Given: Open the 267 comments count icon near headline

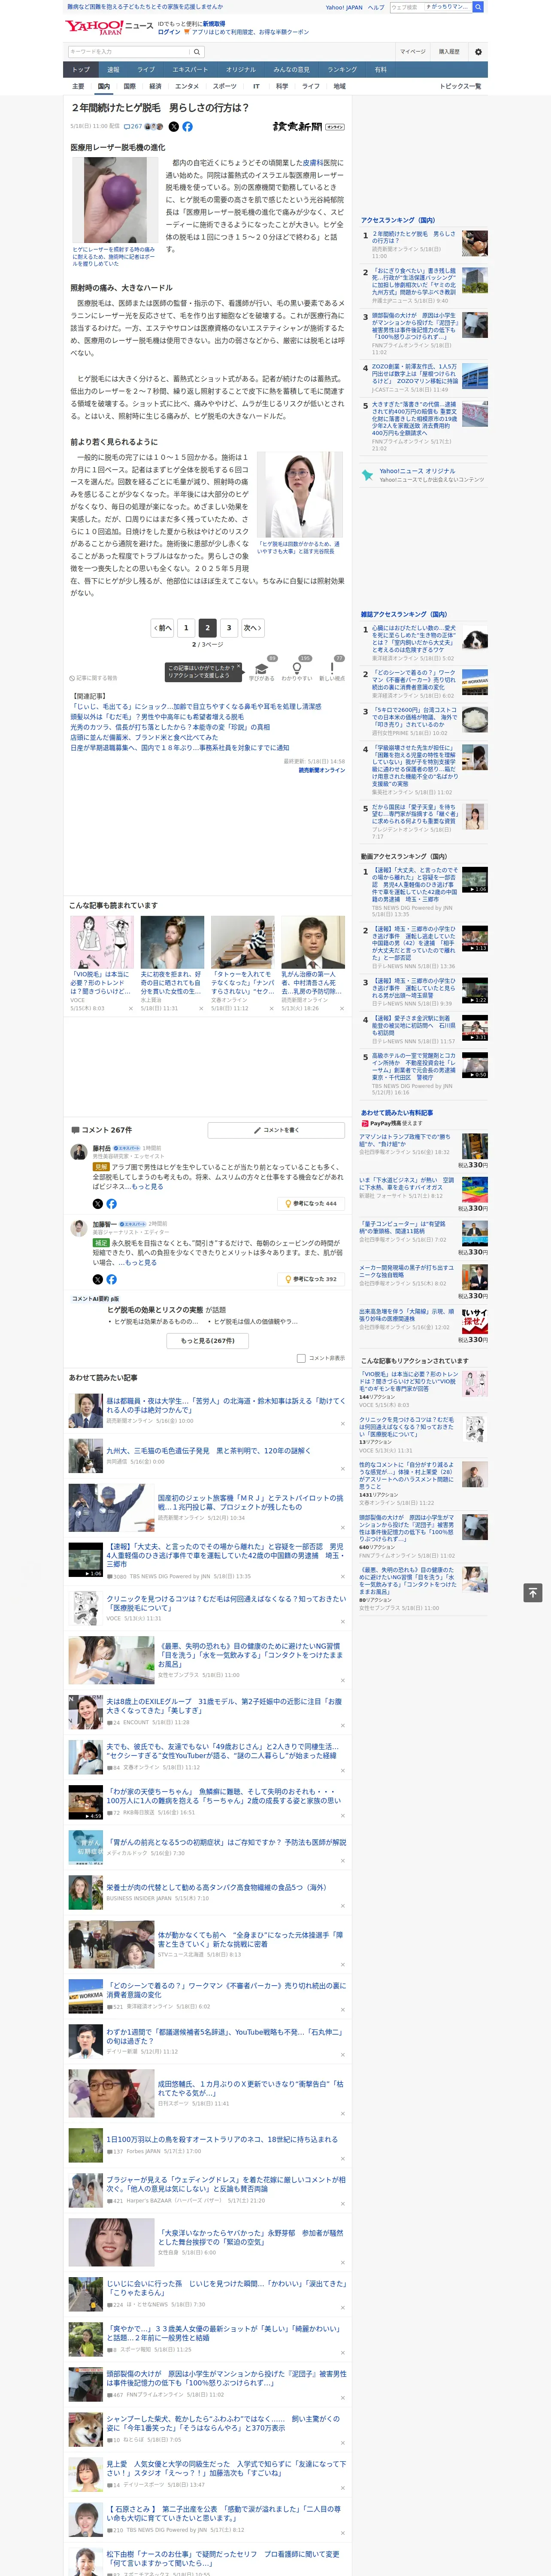Looking at the screenshot, I should [133, 127].
